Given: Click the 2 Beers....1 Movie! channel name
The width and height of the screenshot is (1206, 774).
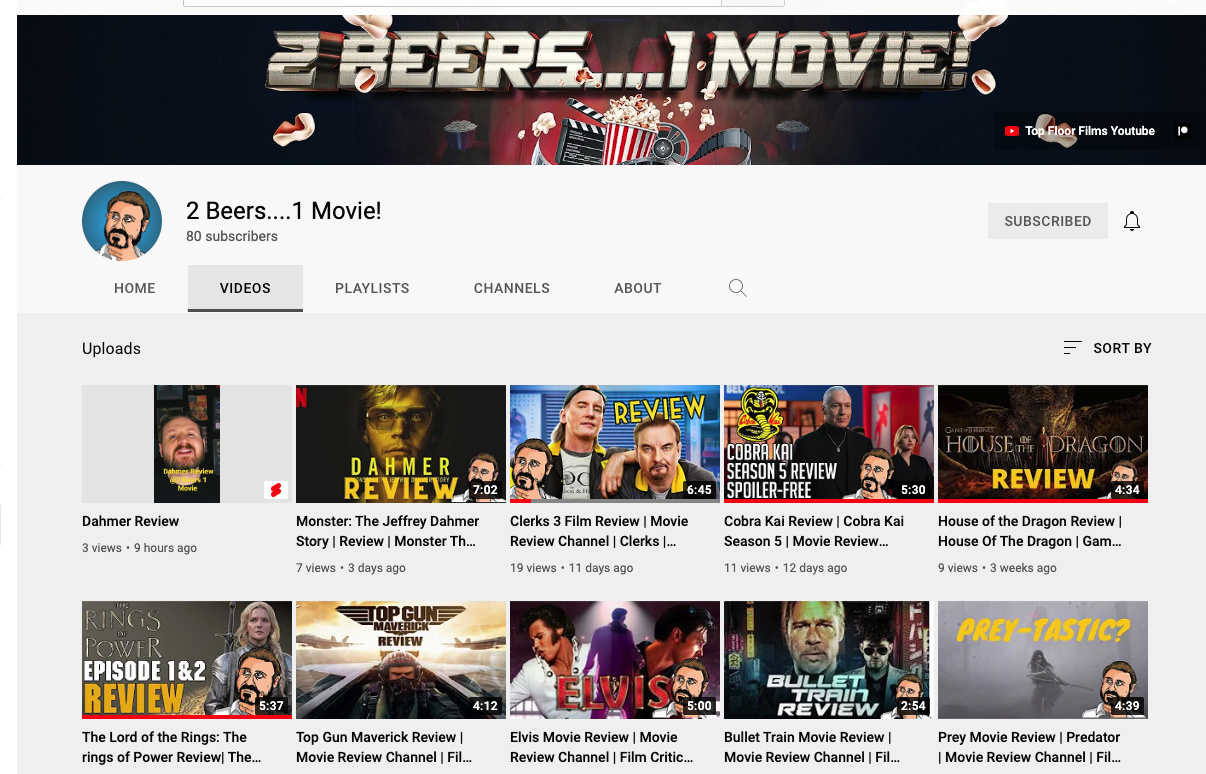Looking at the screenshot, I should point(284,211).
